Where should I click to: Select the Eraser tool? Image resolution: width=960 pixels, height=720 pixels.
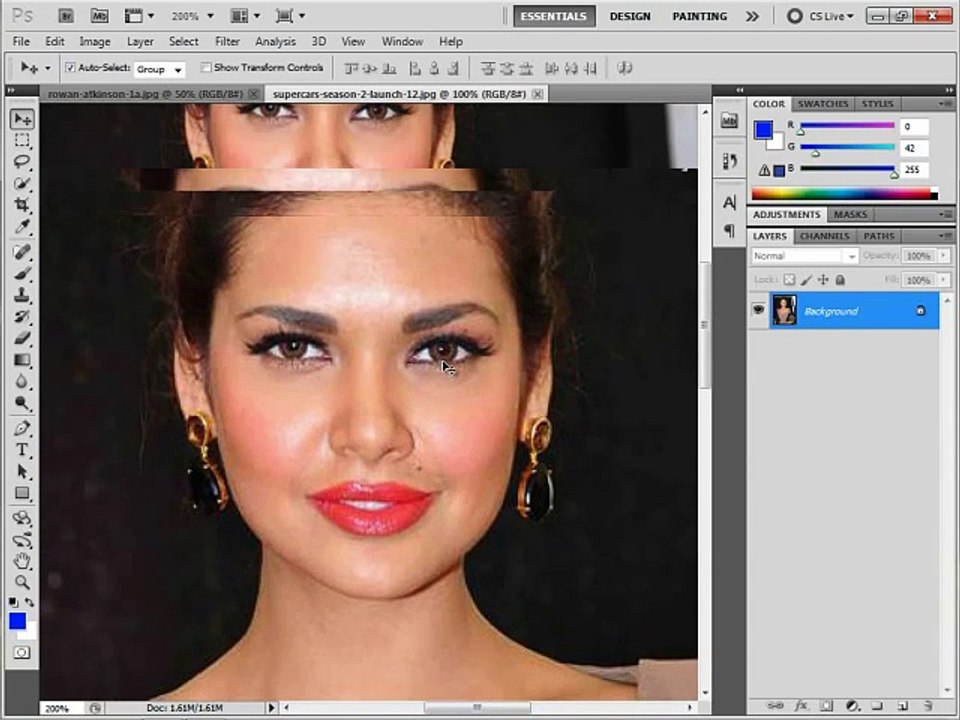pos(22,338)
